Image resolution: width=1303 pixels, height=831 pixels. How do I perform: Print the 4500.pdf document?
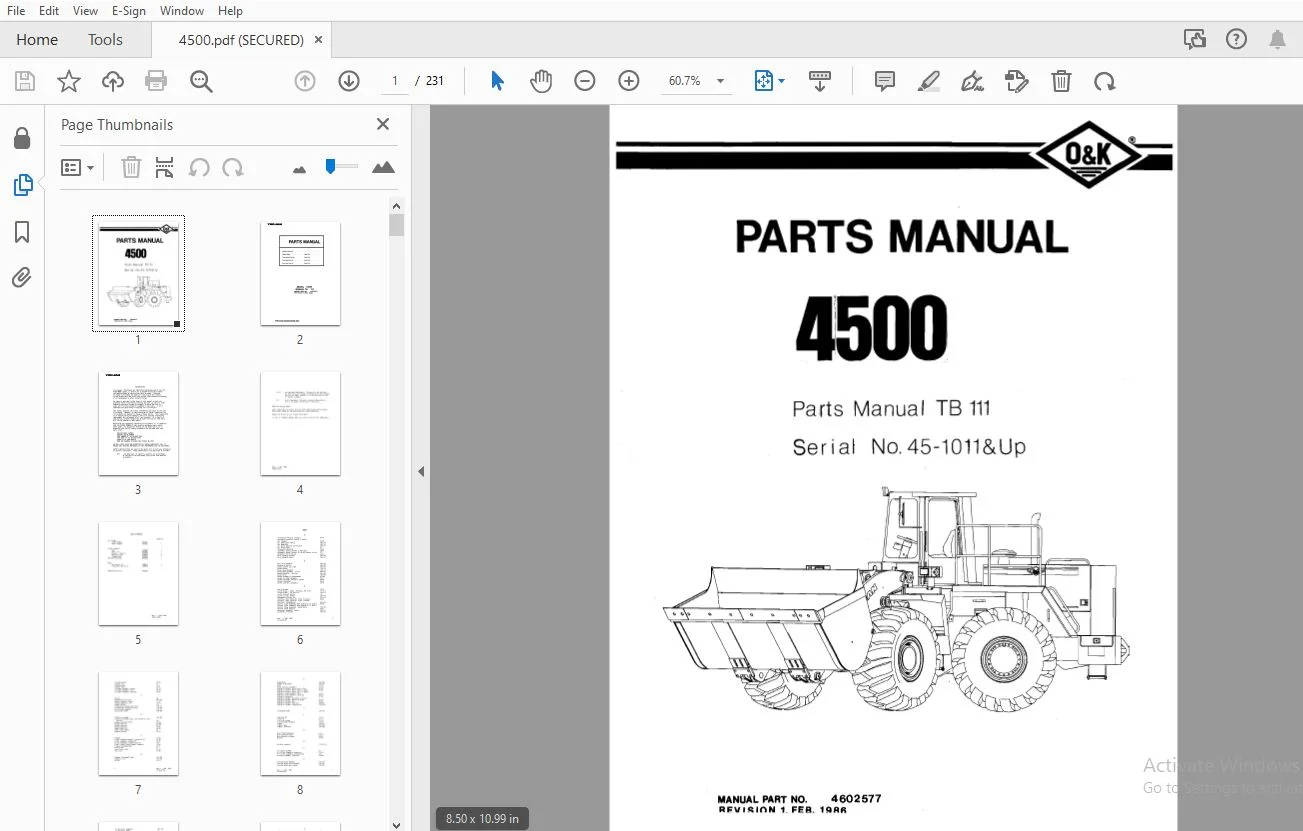tap(156, 81)
